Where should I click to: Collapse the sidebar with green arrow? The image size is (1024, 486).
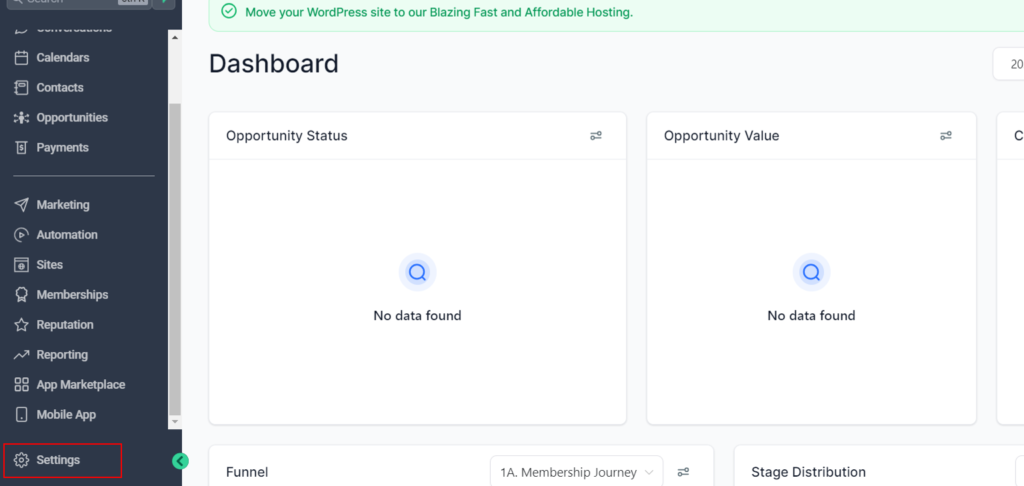coord(180,461)
